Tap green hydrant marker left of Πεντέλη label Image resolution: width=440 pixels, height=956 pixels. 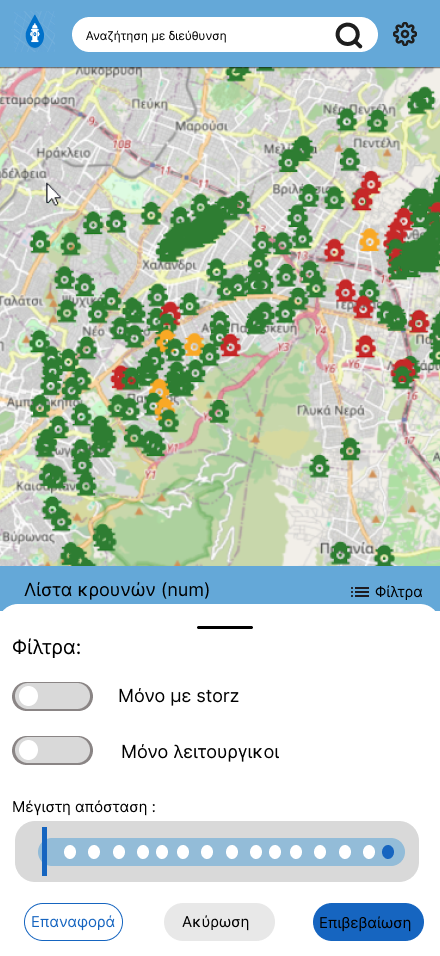pos(350,159)
